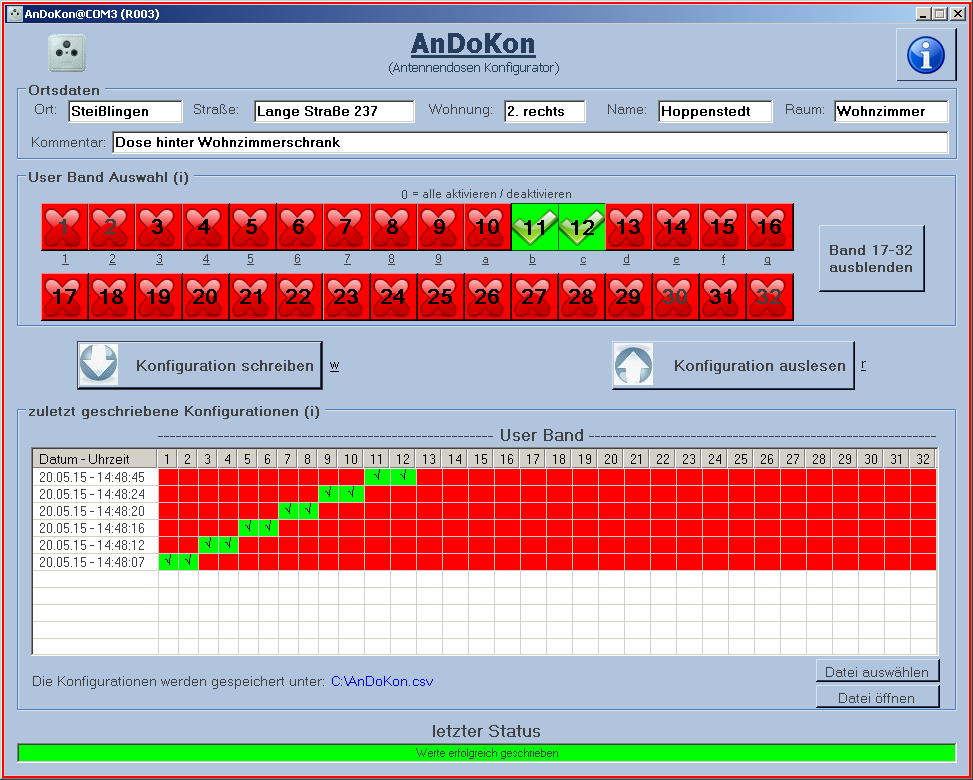Click the Datum - Uhrzeit column header

(x=93, y=459)
